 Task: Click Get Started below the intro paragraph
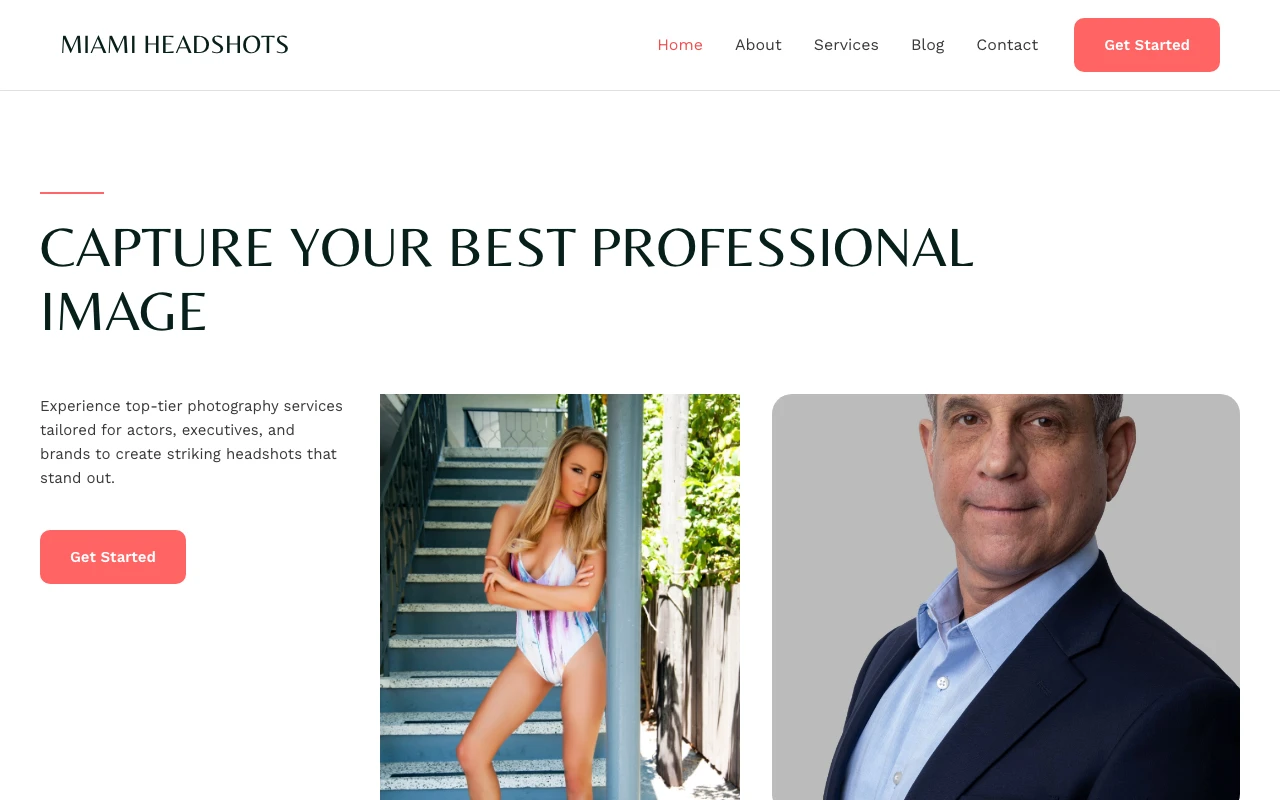[113, 557]
